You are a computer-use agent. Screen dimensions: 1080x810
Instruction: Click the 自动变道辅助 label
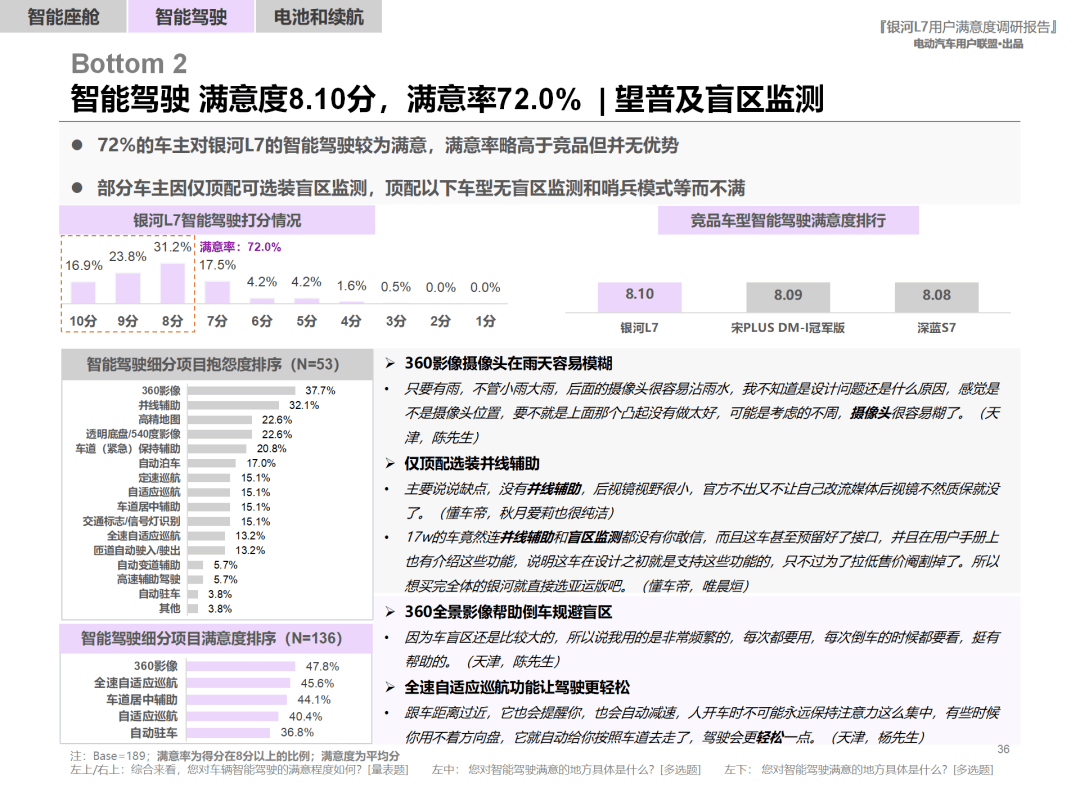click(x=148, y=565)
